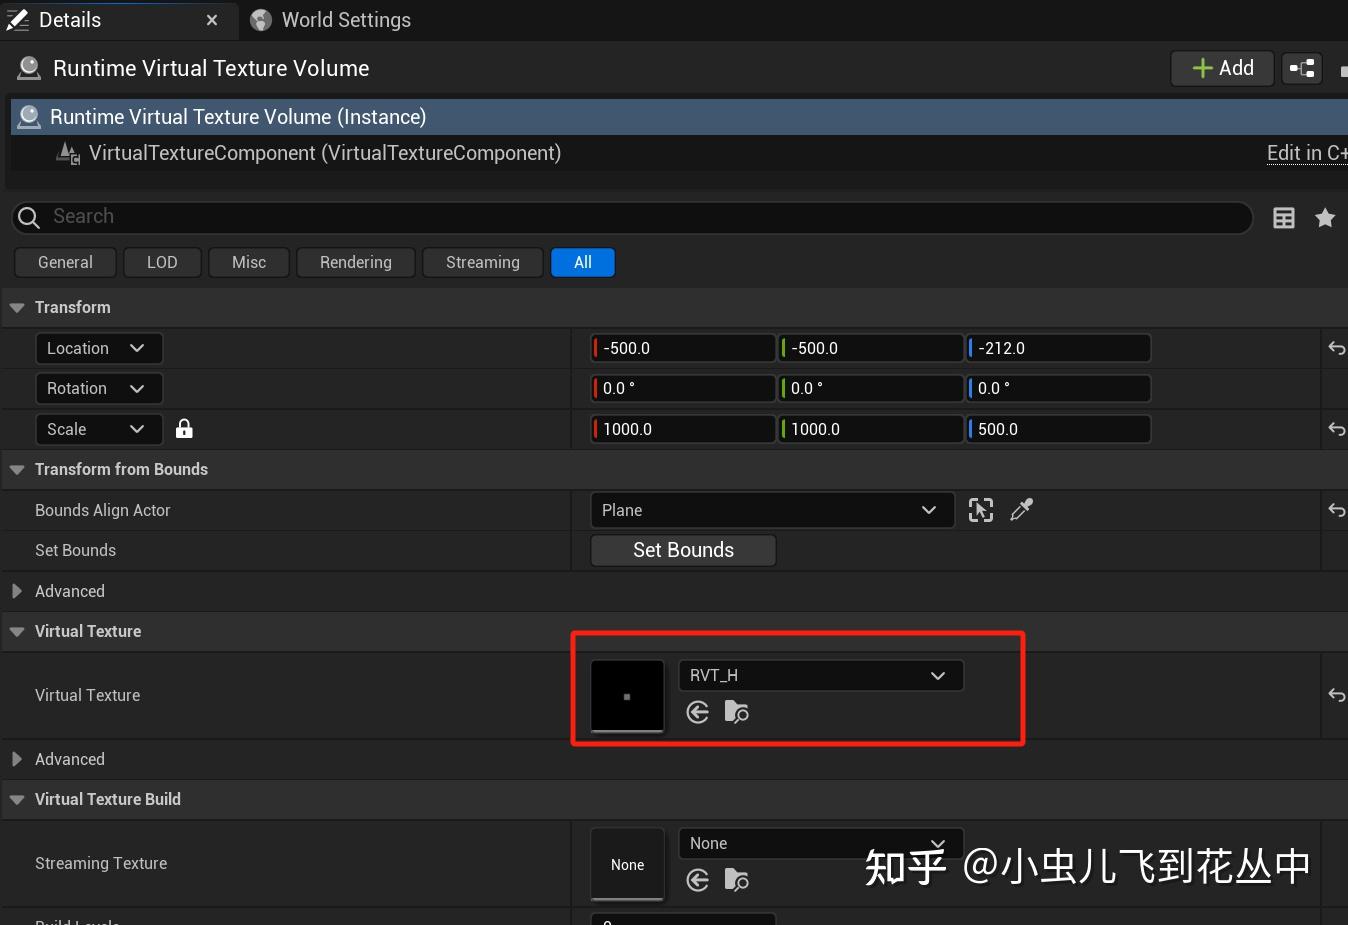Use selected asset arrow for Streaming Texture
Screen dimensions: 1348x925
point(698,880)
